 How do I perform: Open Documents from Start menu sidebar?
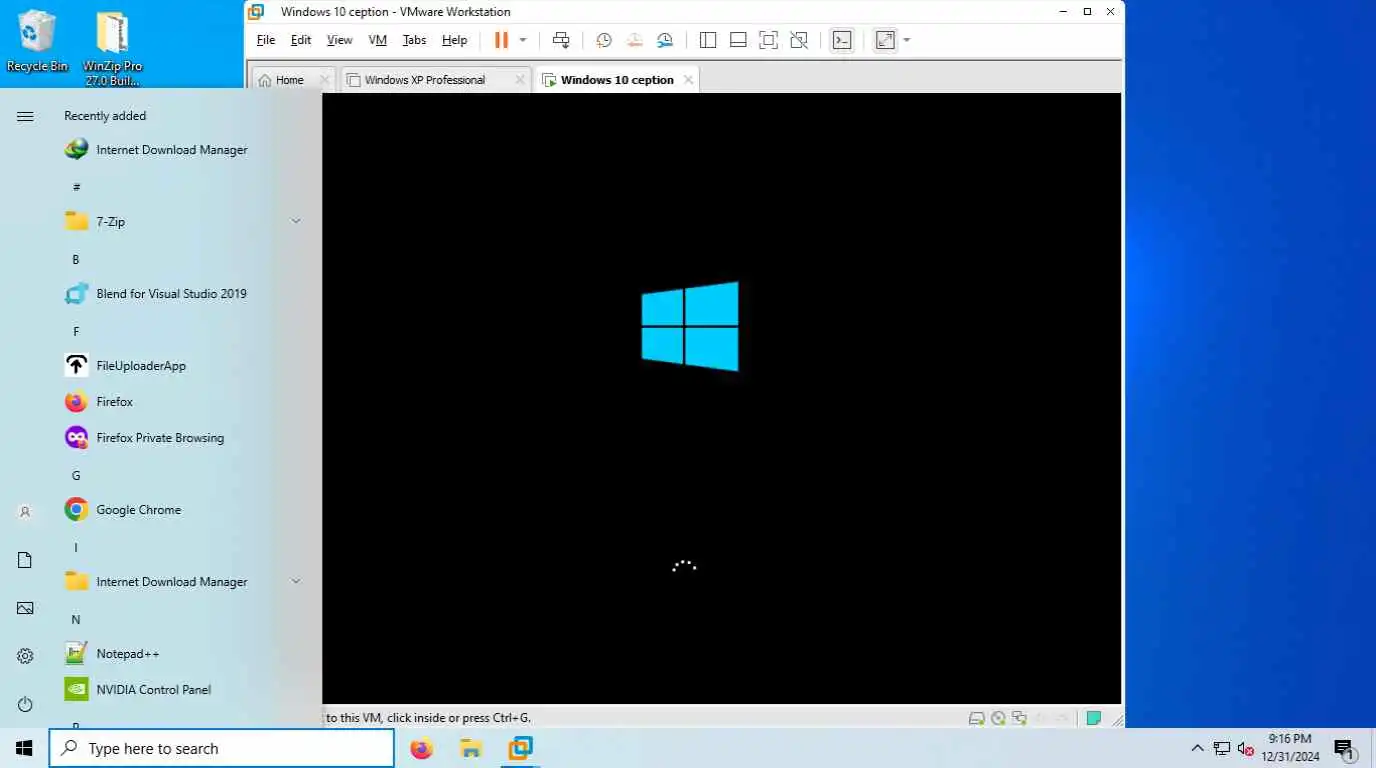click(x=25, y=560)
